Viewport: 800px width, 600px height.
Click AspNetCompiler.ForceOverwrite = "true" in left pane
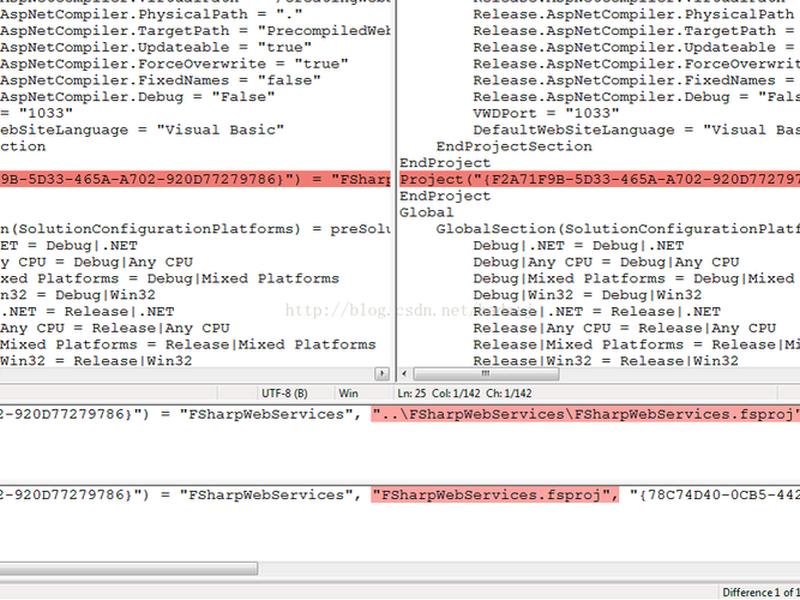coord(174,64)
